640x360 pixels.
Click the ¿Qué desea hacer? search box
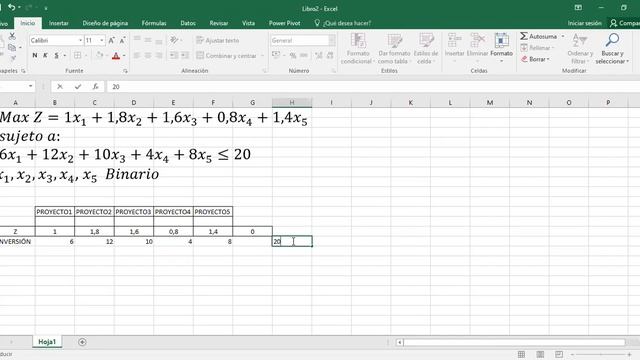tap(343, 23)
